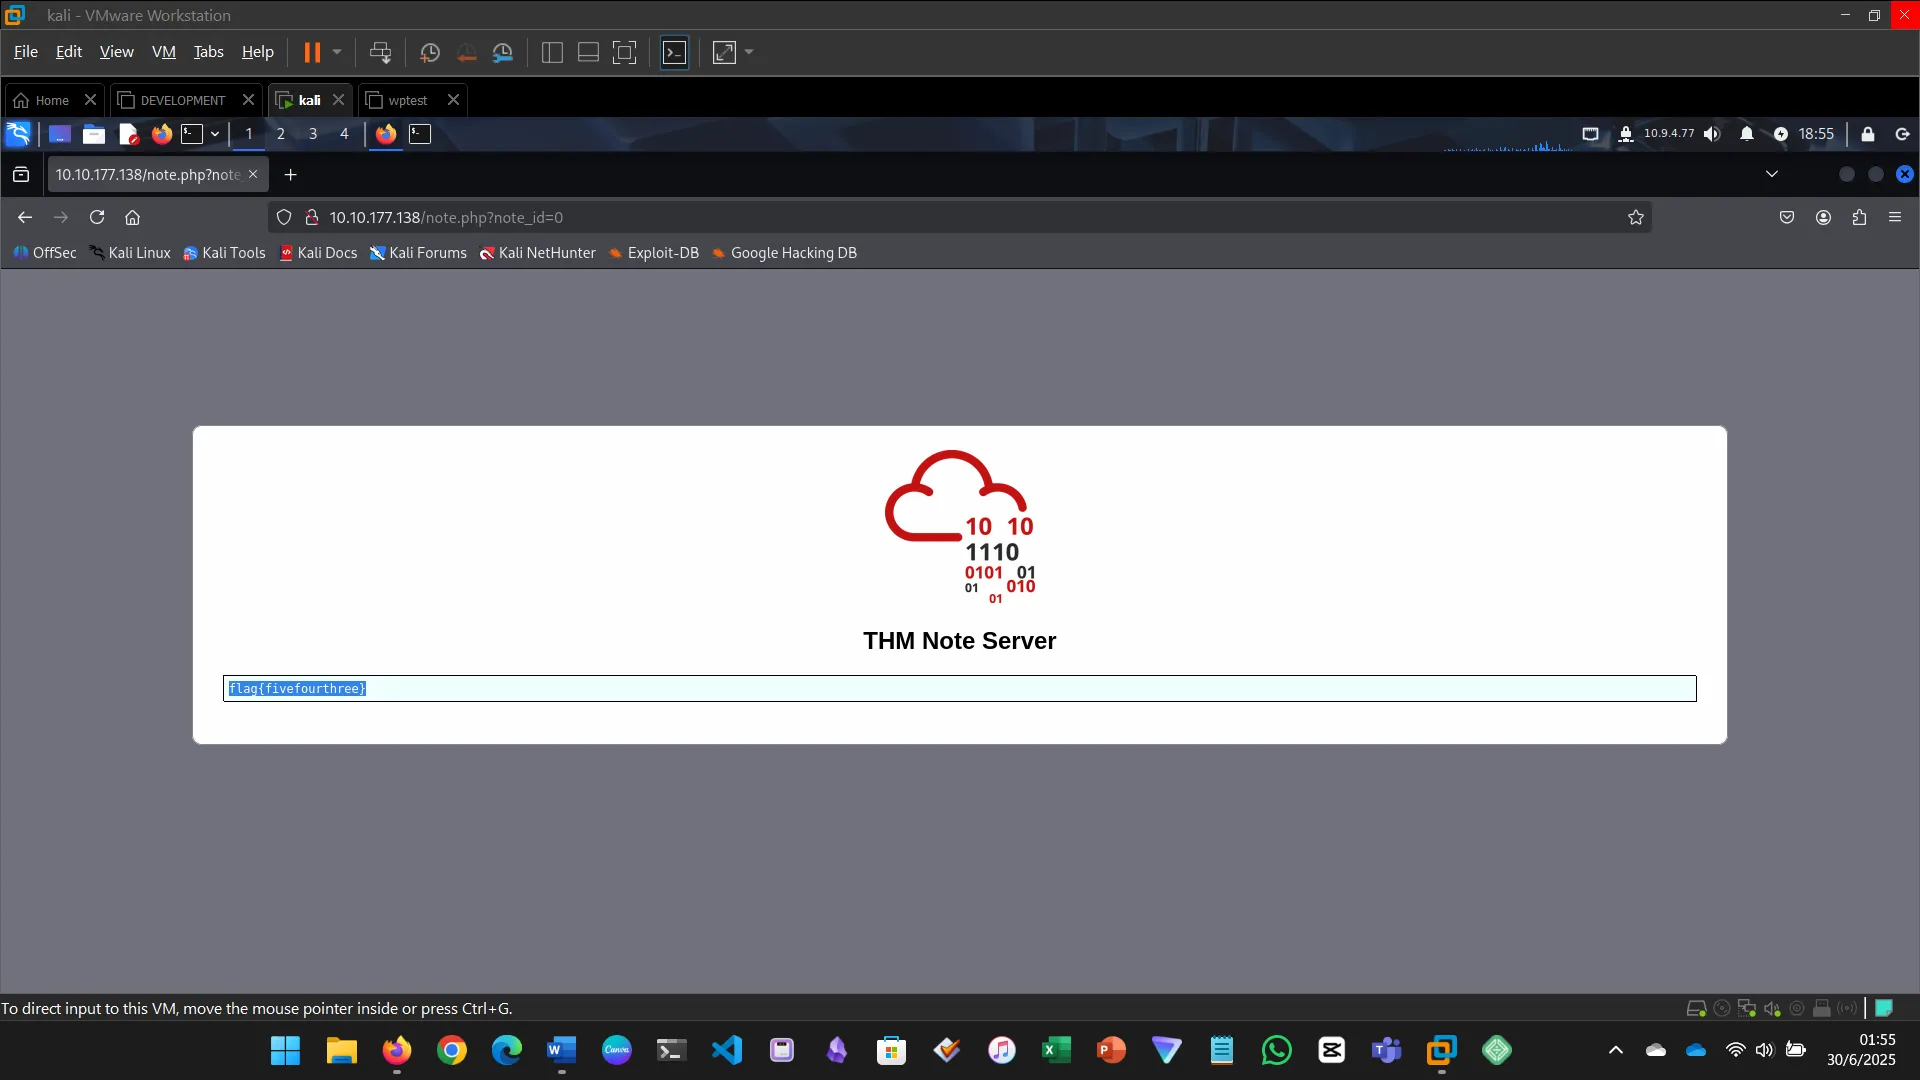Switch to DEVELOPMENT VM tab
Image resolution: width=1920 pixels, height=1080 pixels.
[x=182, y=100]
